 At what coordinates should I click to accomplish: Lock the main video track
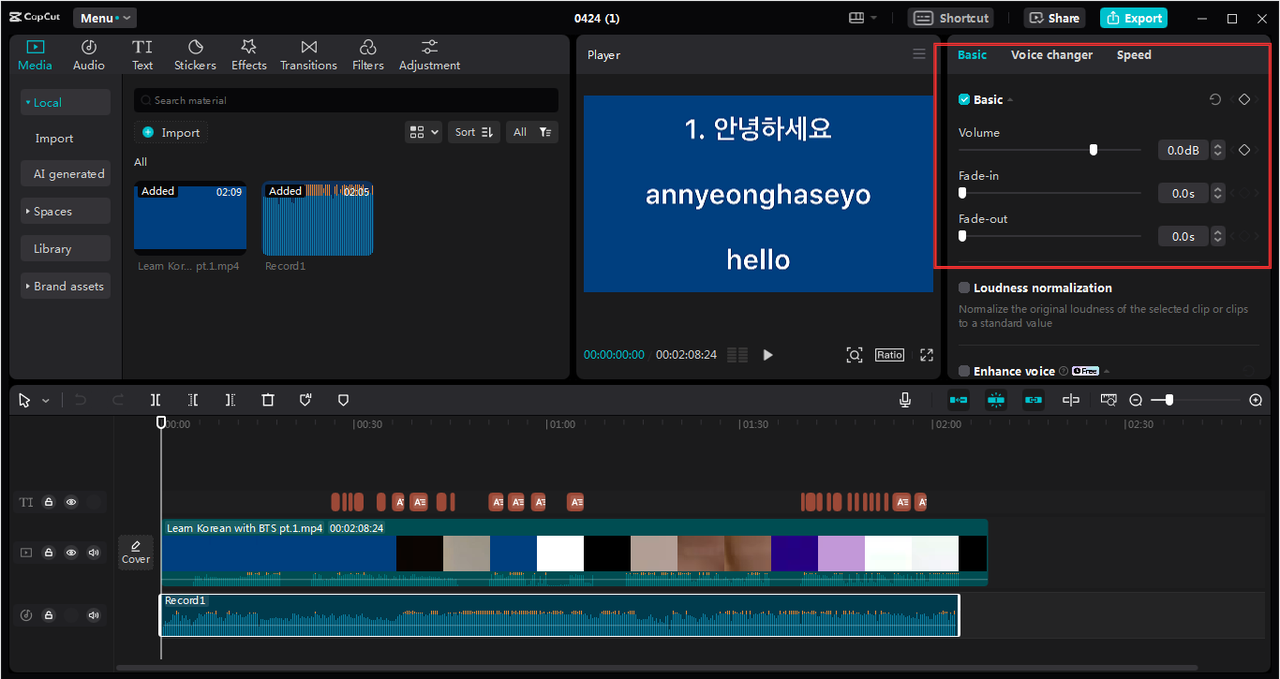tap(48, 552)
